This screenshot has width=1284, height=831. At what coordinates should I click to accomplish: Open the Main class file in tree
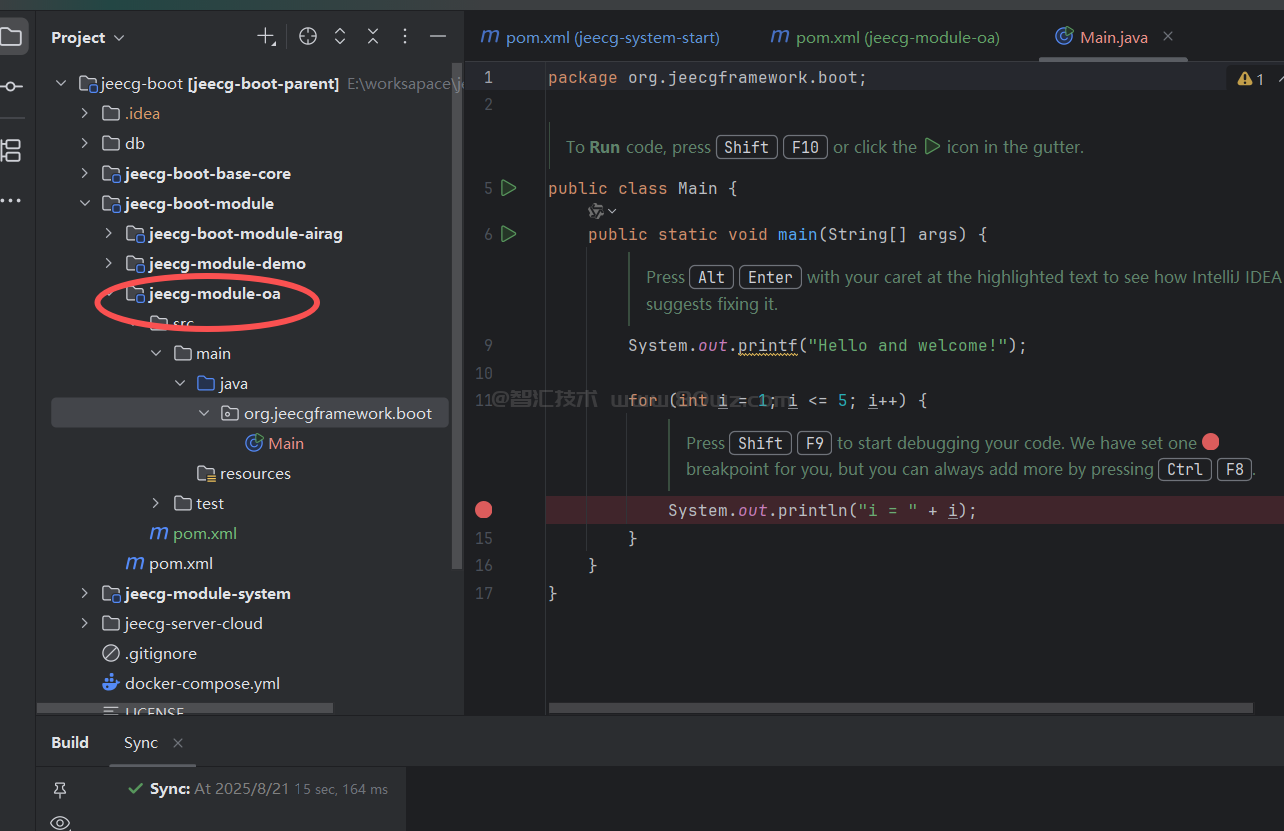point(275,443)
